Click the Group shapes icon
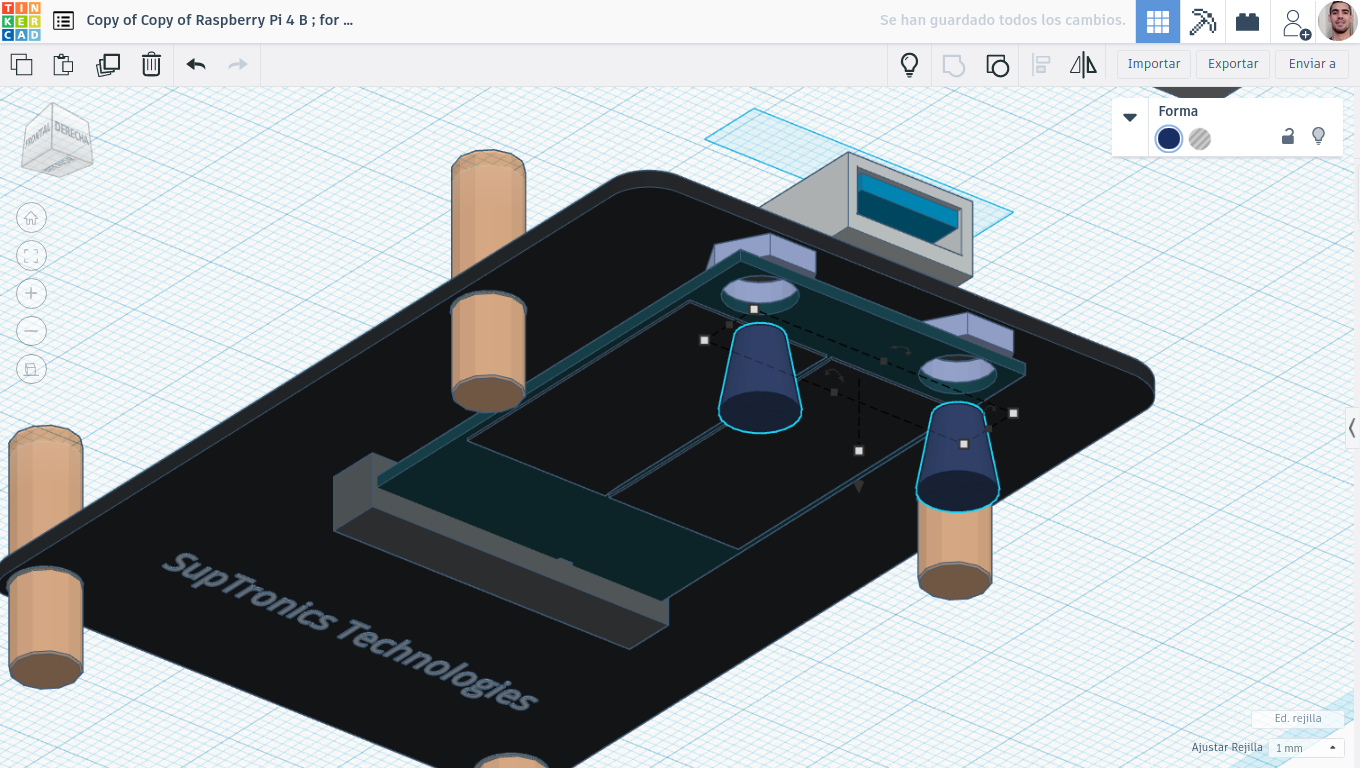1360x768 pixels. point(954,65)
